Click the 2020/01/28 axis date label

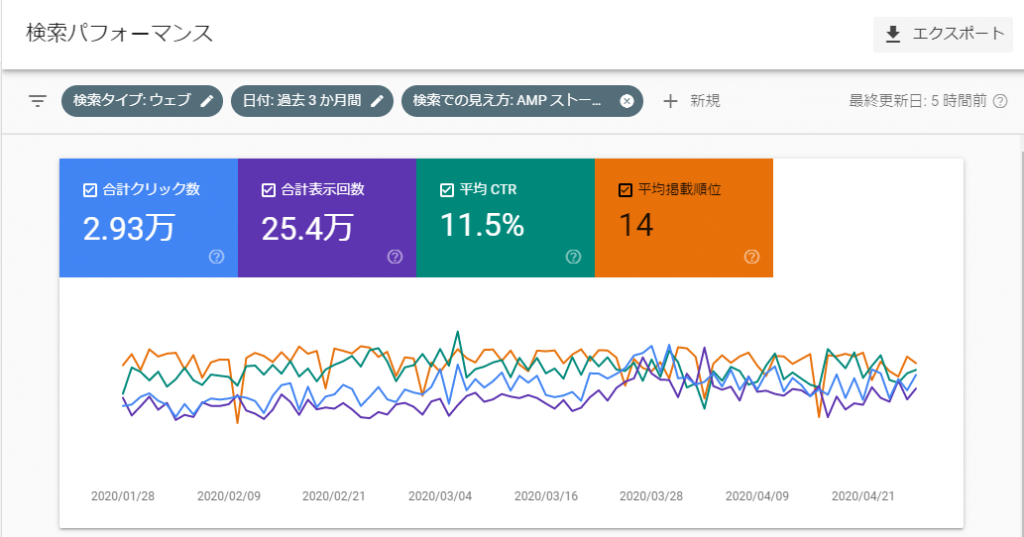(123, 496)
